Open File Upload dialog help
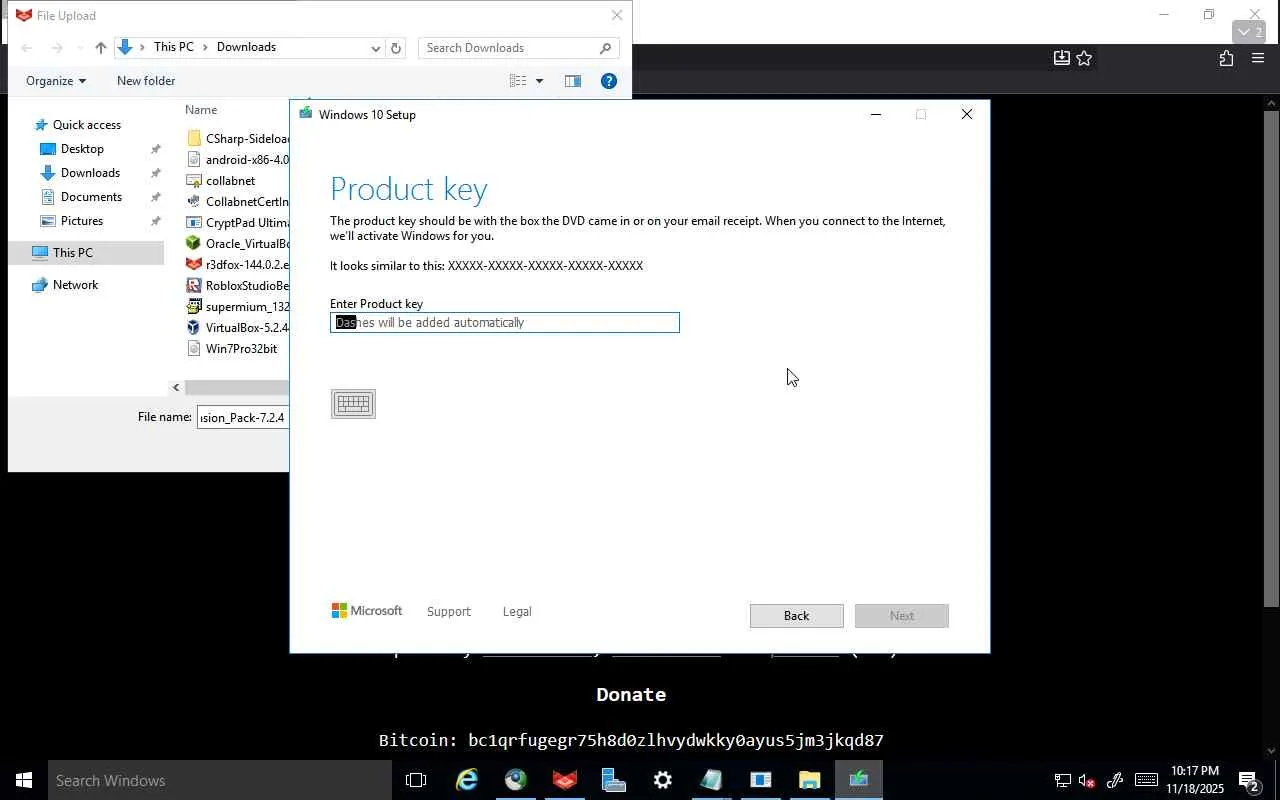Image resolution: width=1280 pixels, height=800 pixels. 608,81
